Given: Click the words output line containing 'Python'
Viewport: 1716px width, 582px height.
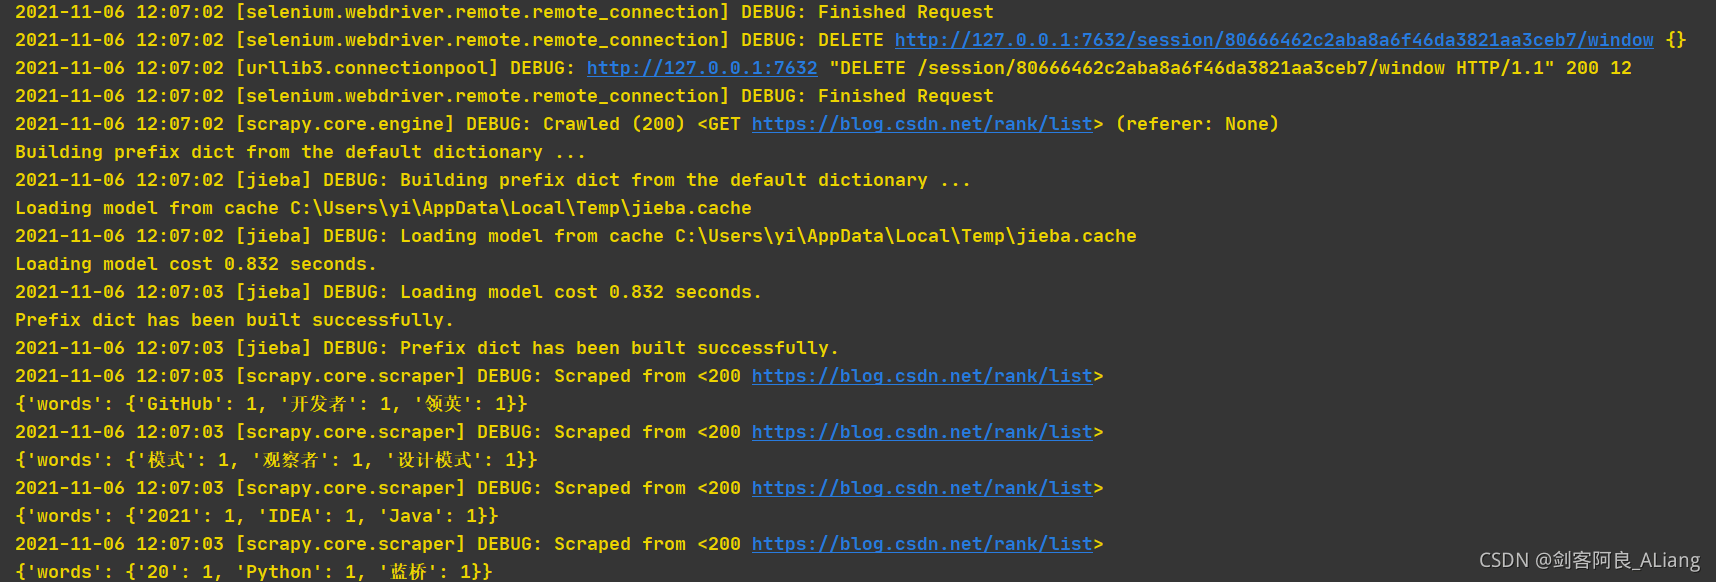Looking at the screenshot, I should click(x=253, y=572).
